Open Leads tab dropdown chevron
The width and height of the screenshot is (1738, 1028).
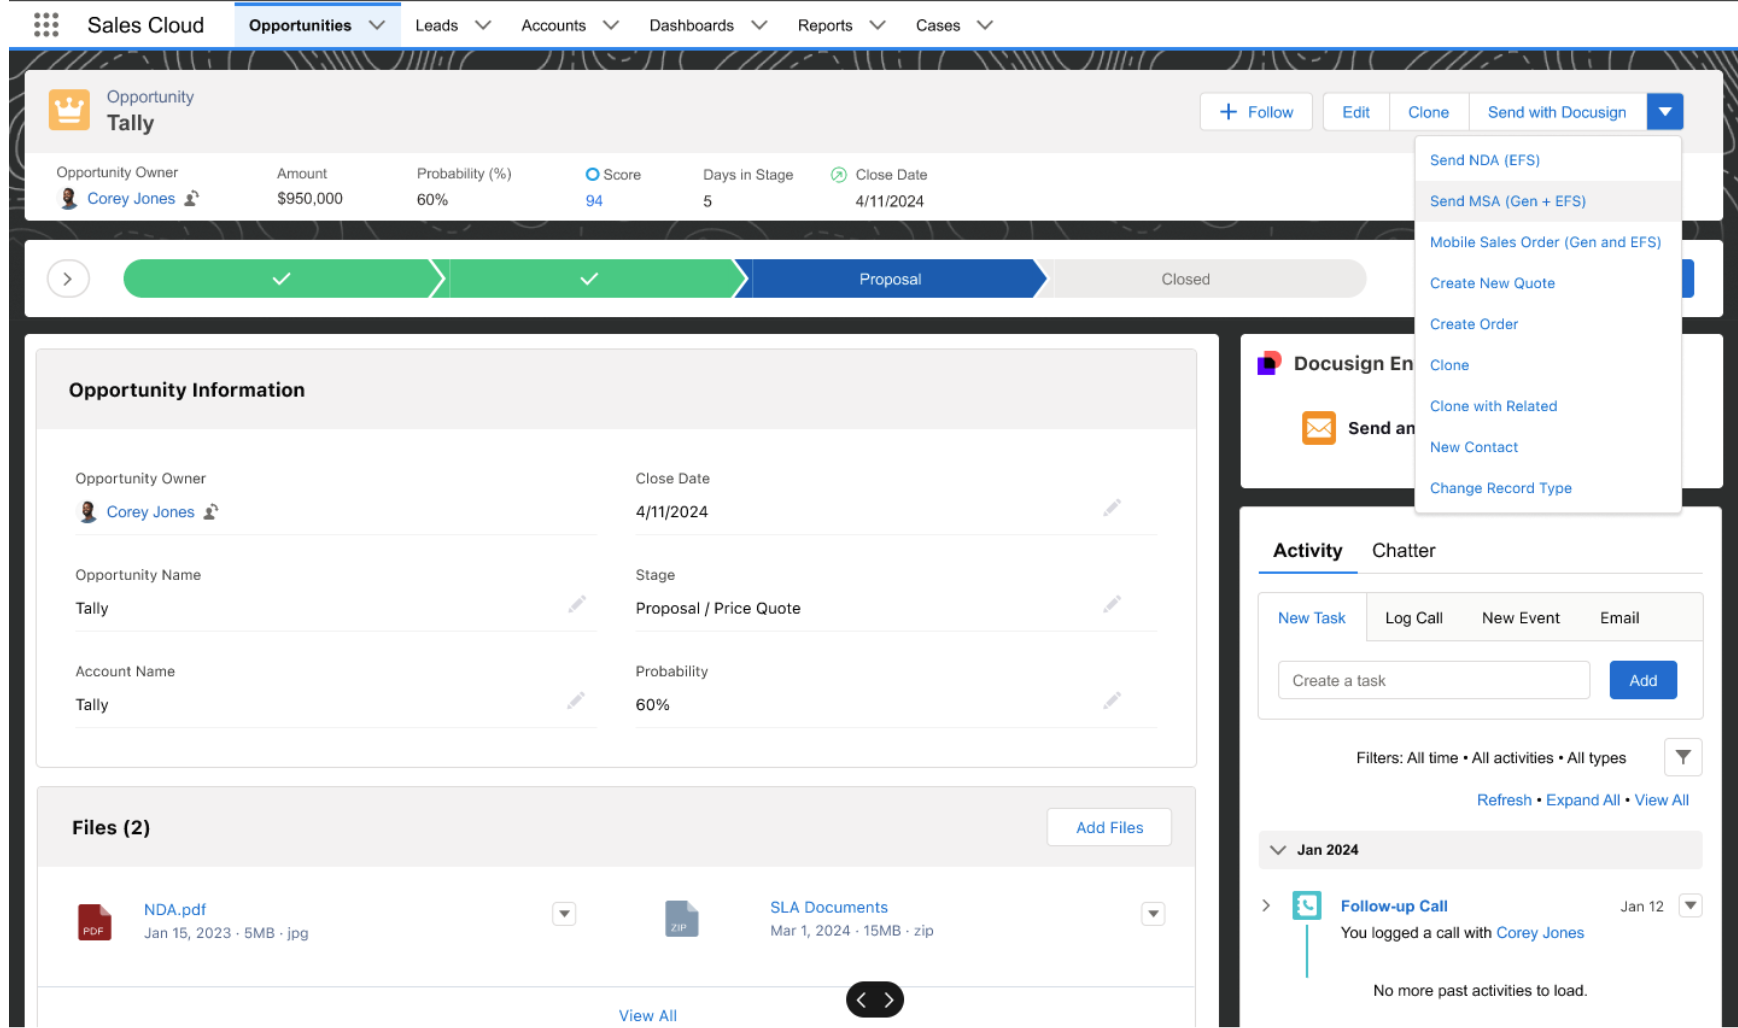point(483,25)
